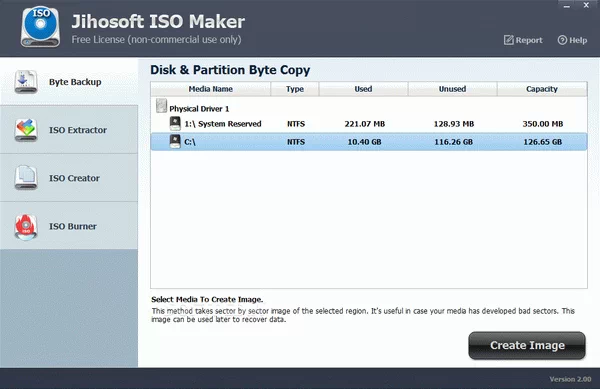This screenshot has height=389, width=600.
Task: Minimize the ISO Maker window
Action: 567,6
